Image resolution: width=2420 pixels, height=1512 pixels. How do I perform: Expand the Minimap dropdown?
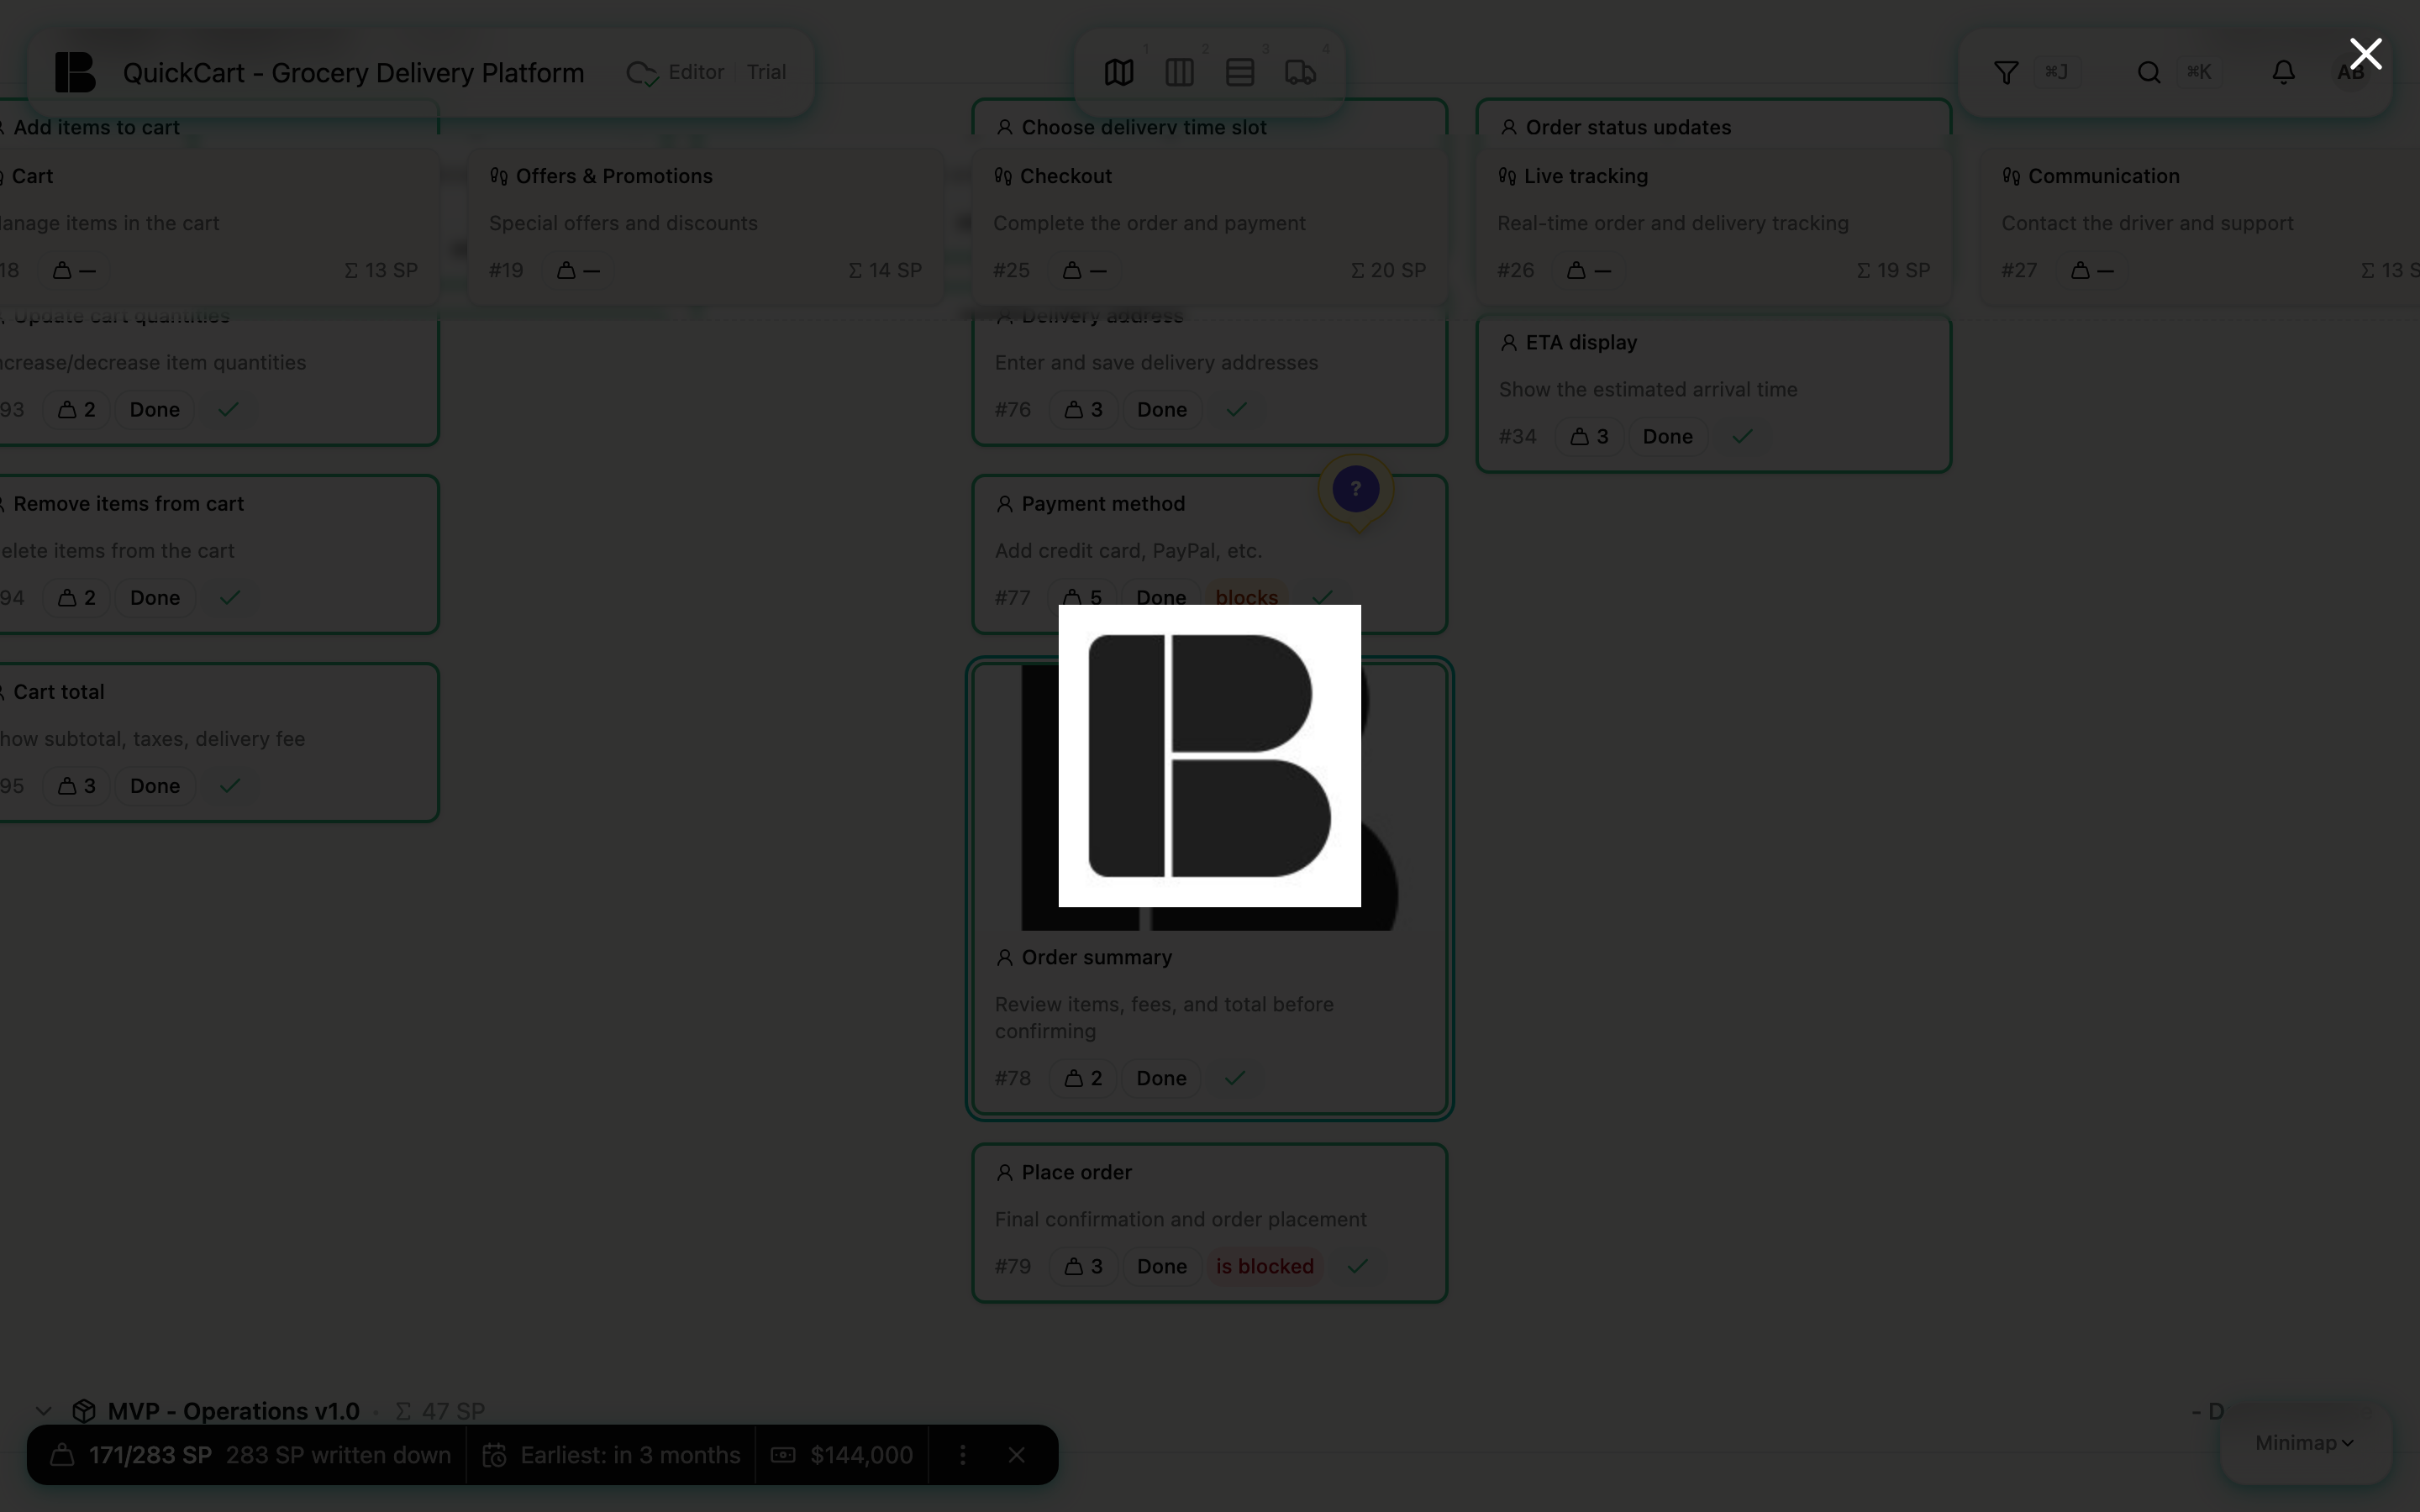2304,1443
